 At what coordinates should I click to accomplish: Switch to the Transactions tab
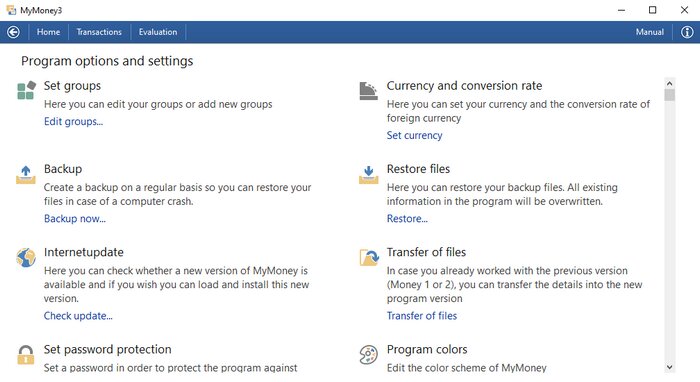99,32
